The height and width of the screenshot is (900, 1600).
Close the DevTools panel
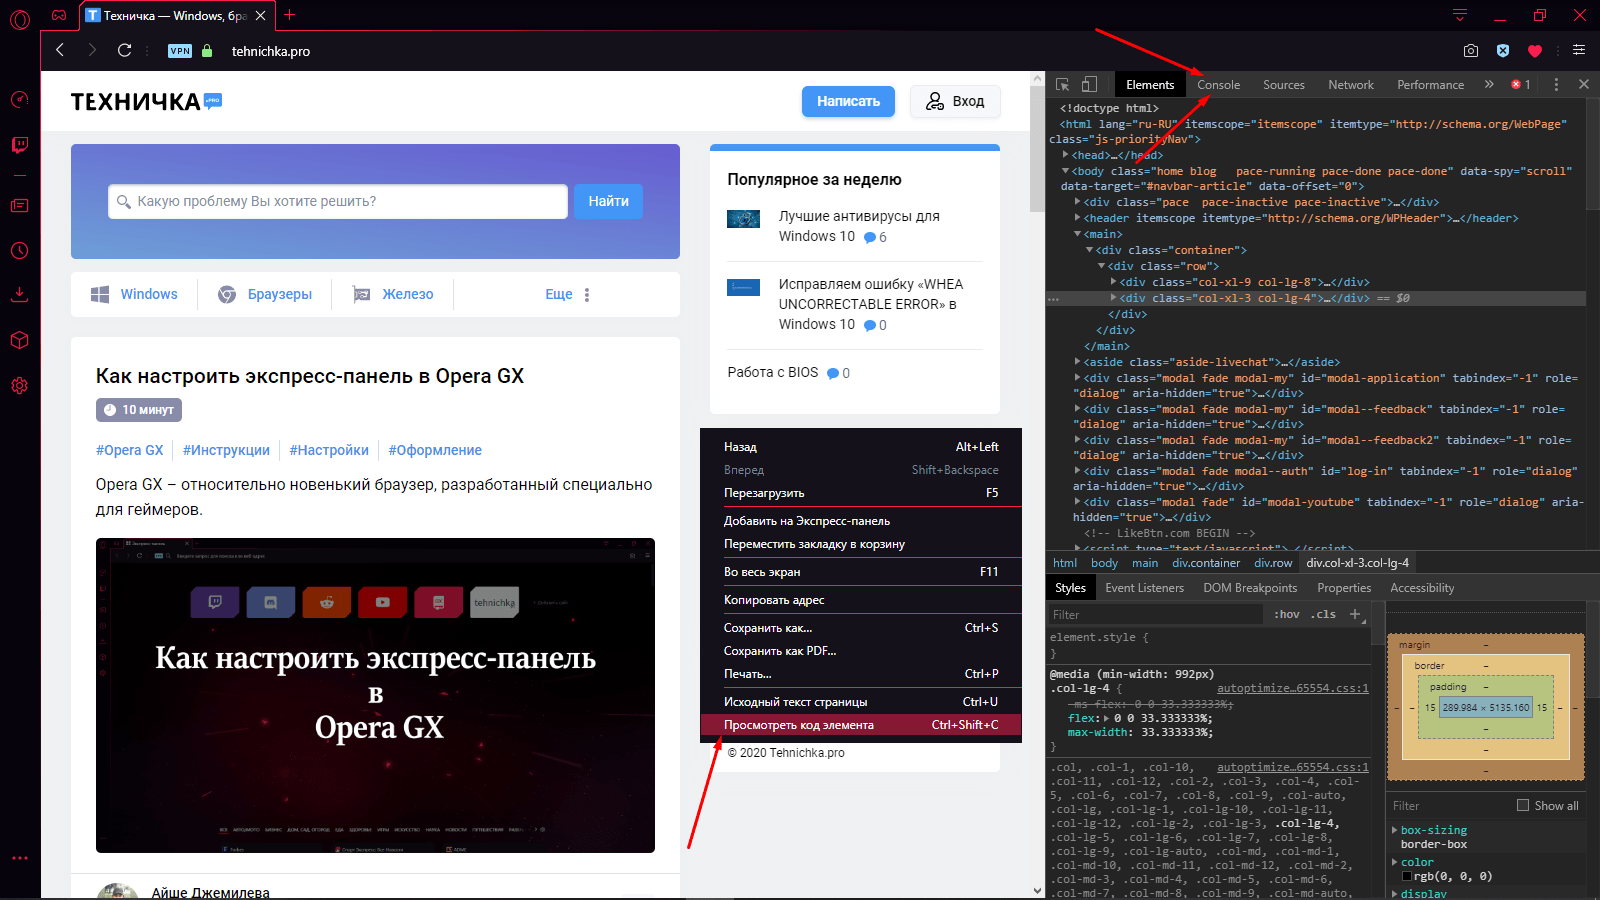click(1584, 85)
